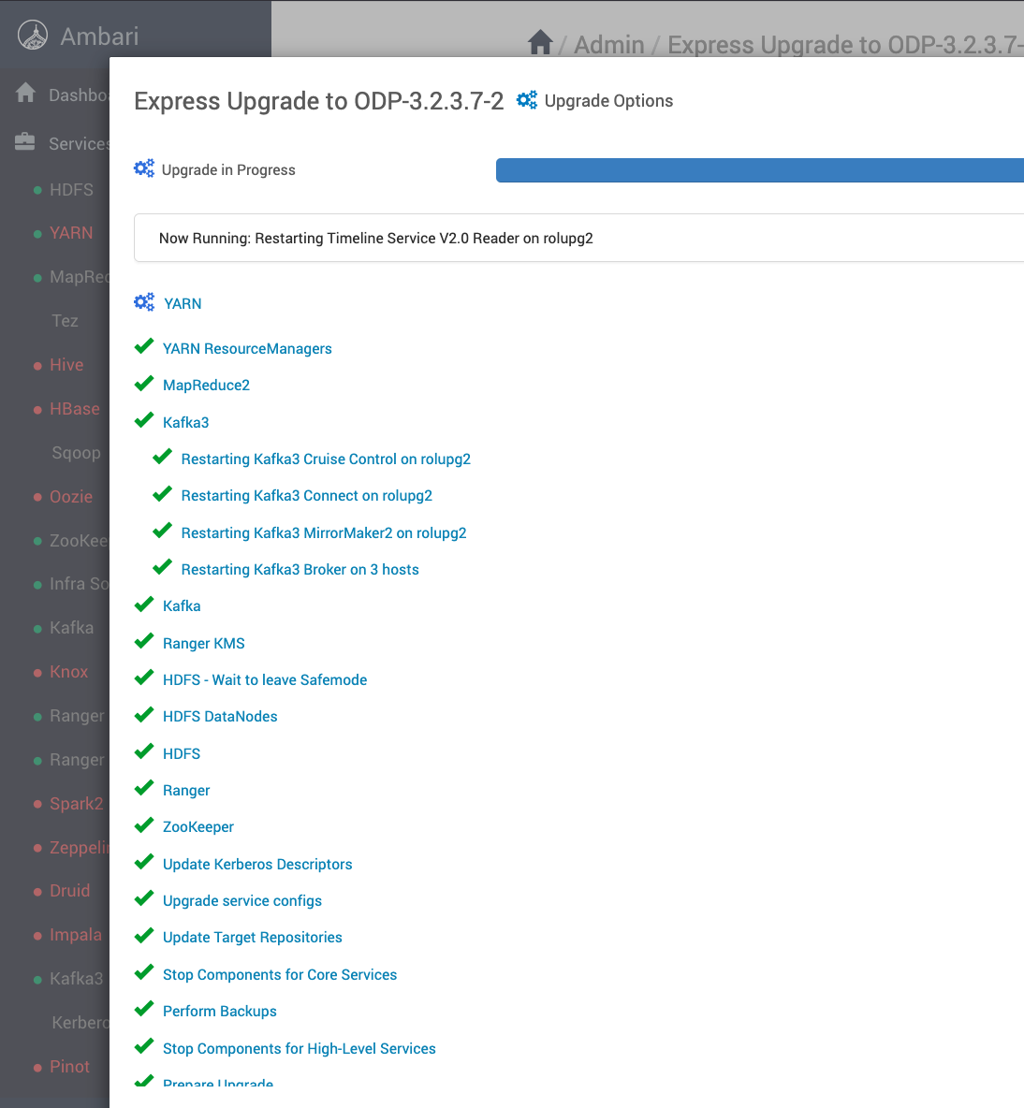Expand Update Kerberos Descriptors step
The image size is (1024, 1108).
click(x=257, y=864)
